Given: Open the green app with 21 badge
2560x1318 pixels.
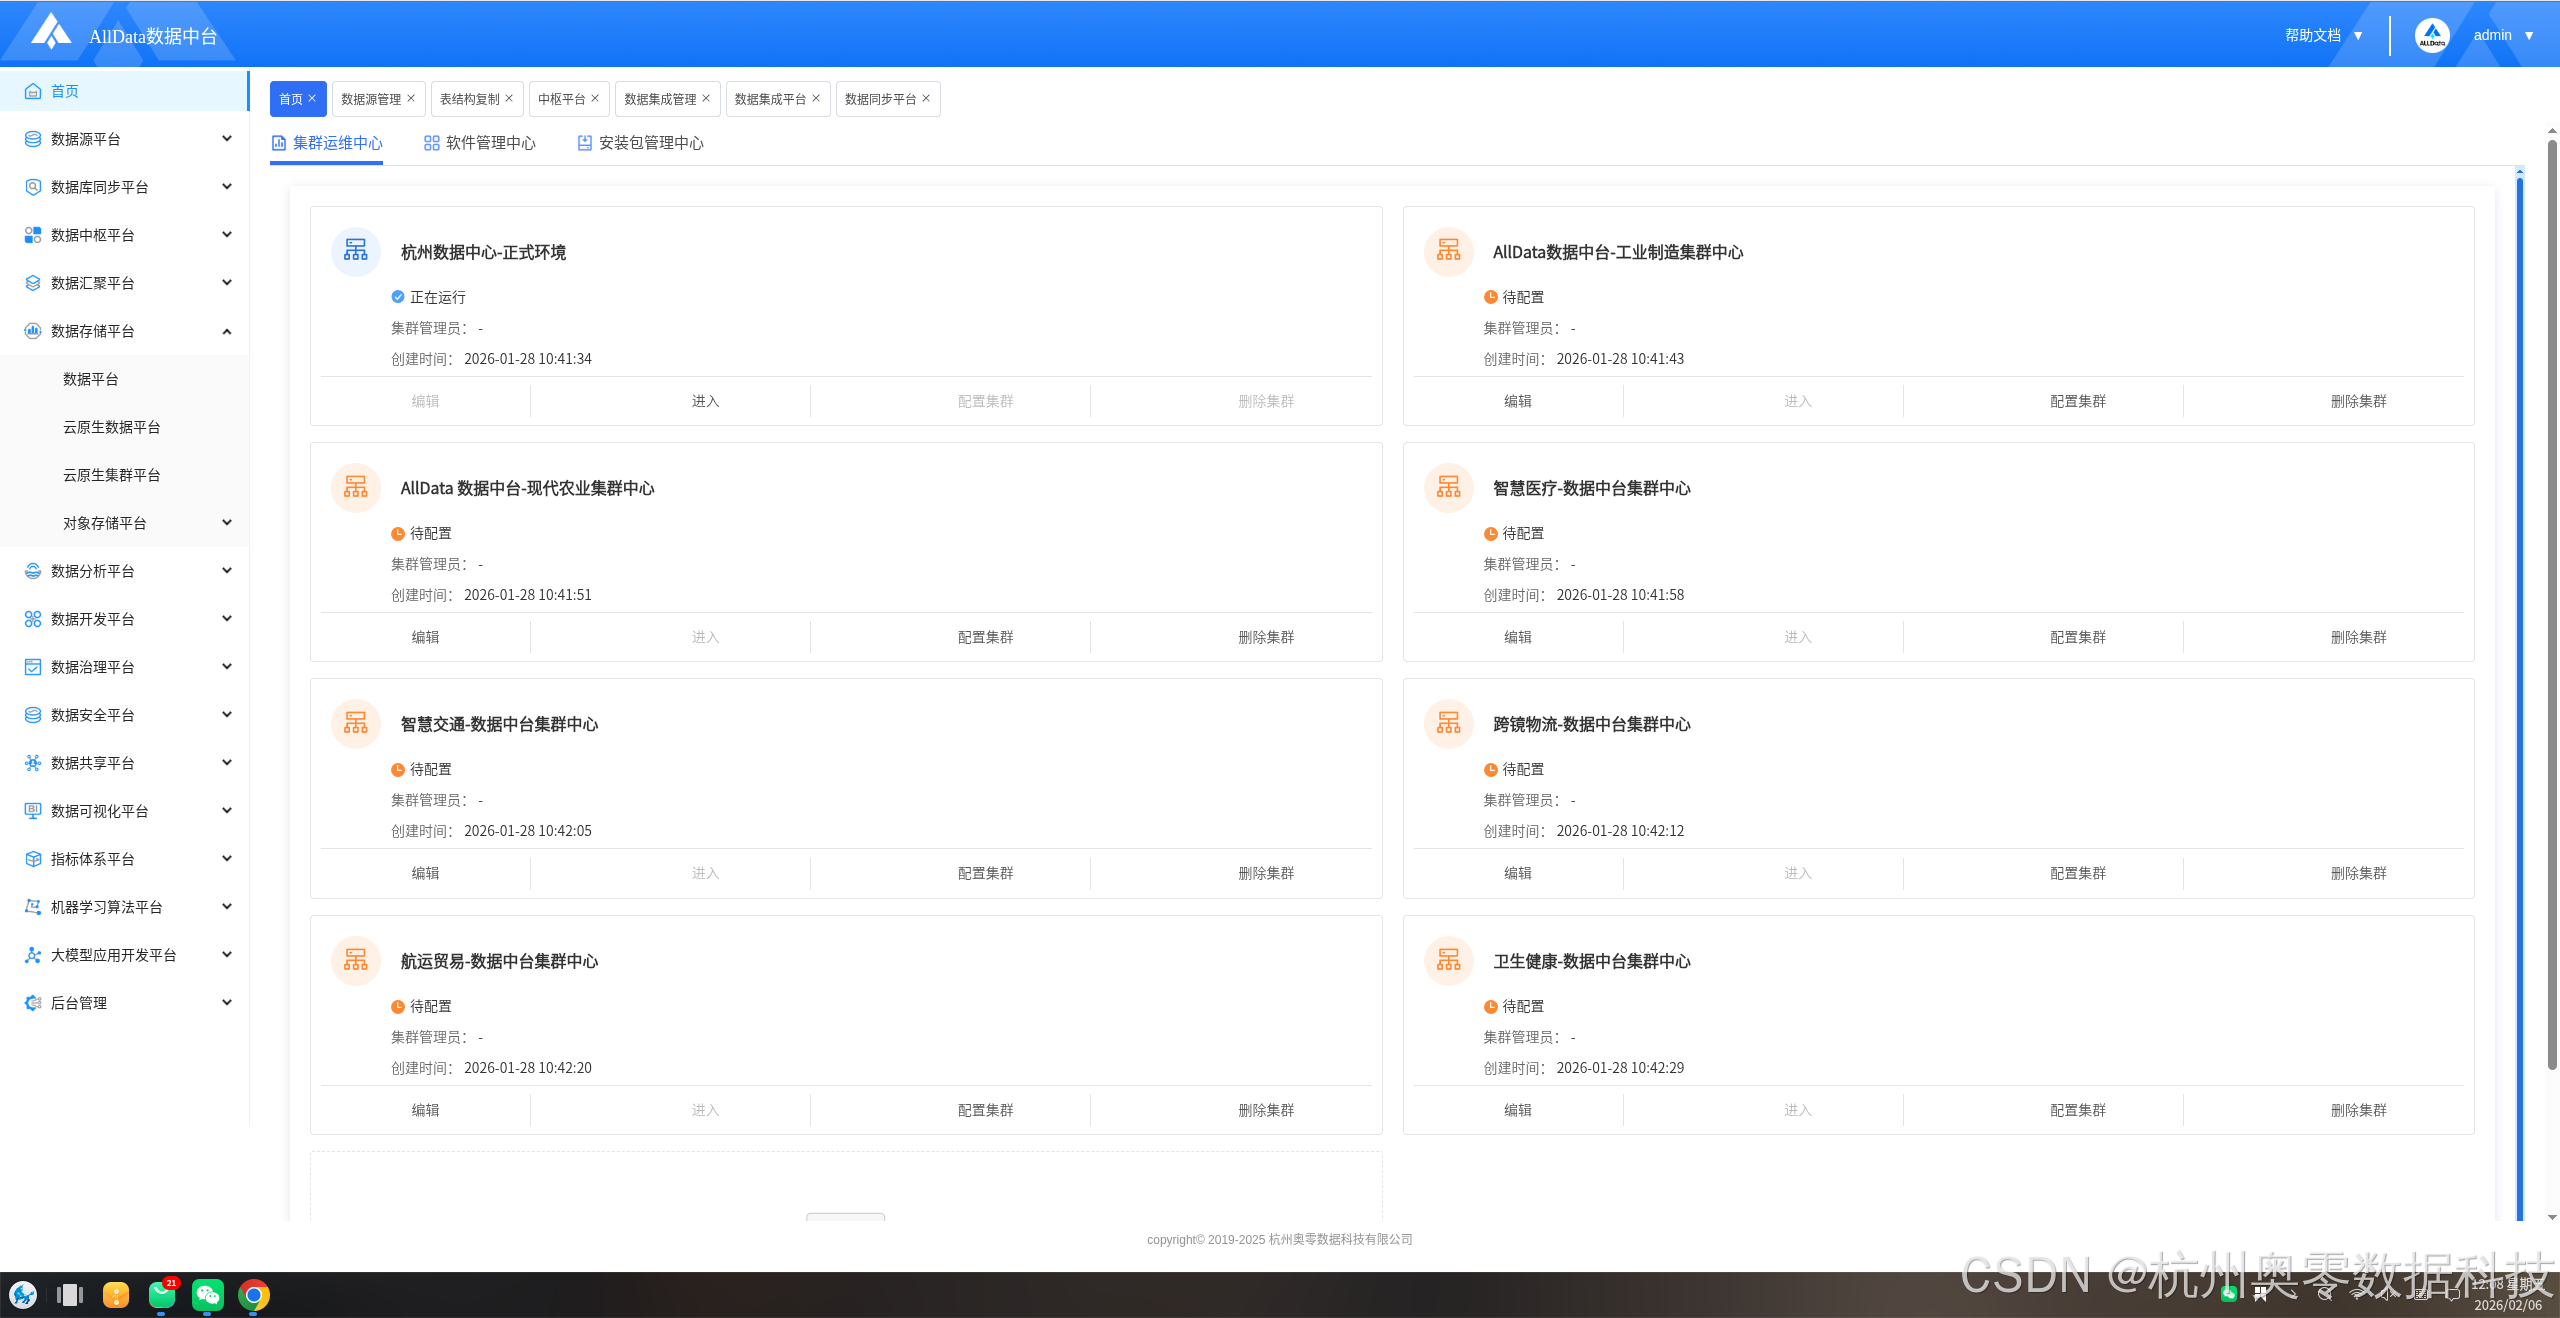Looking at the screenshot, I should pyautogui.click(x=162, y=1295).
